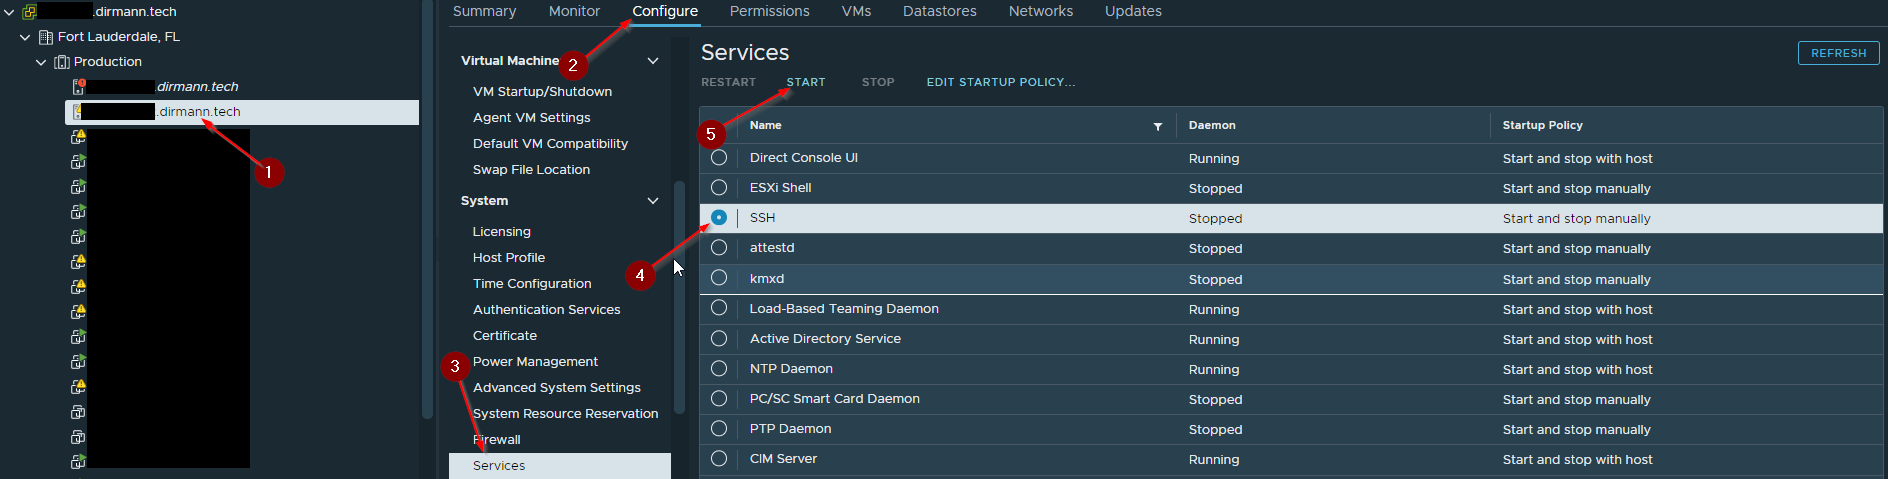
Task: Select the ESXi Shell service radio button
Action: coord(719,188)
